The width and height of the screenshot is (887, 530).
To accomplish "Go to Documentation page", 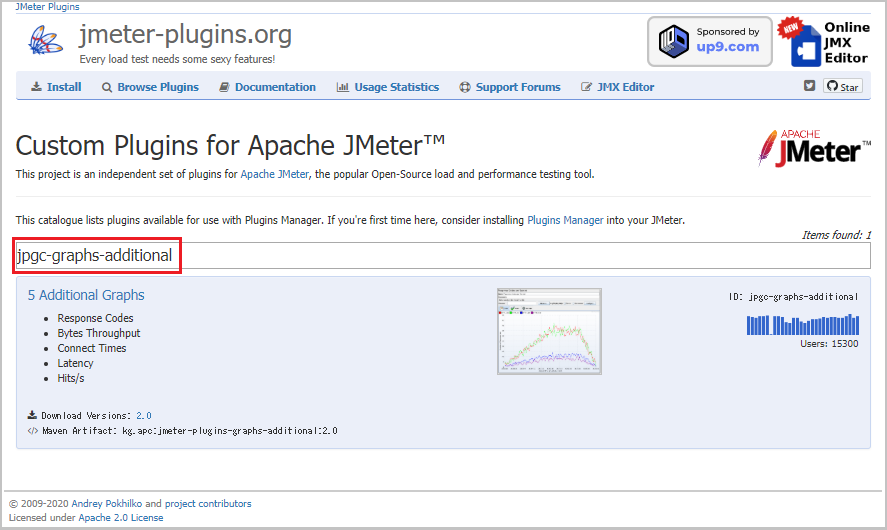I will [x=268, y=87].
